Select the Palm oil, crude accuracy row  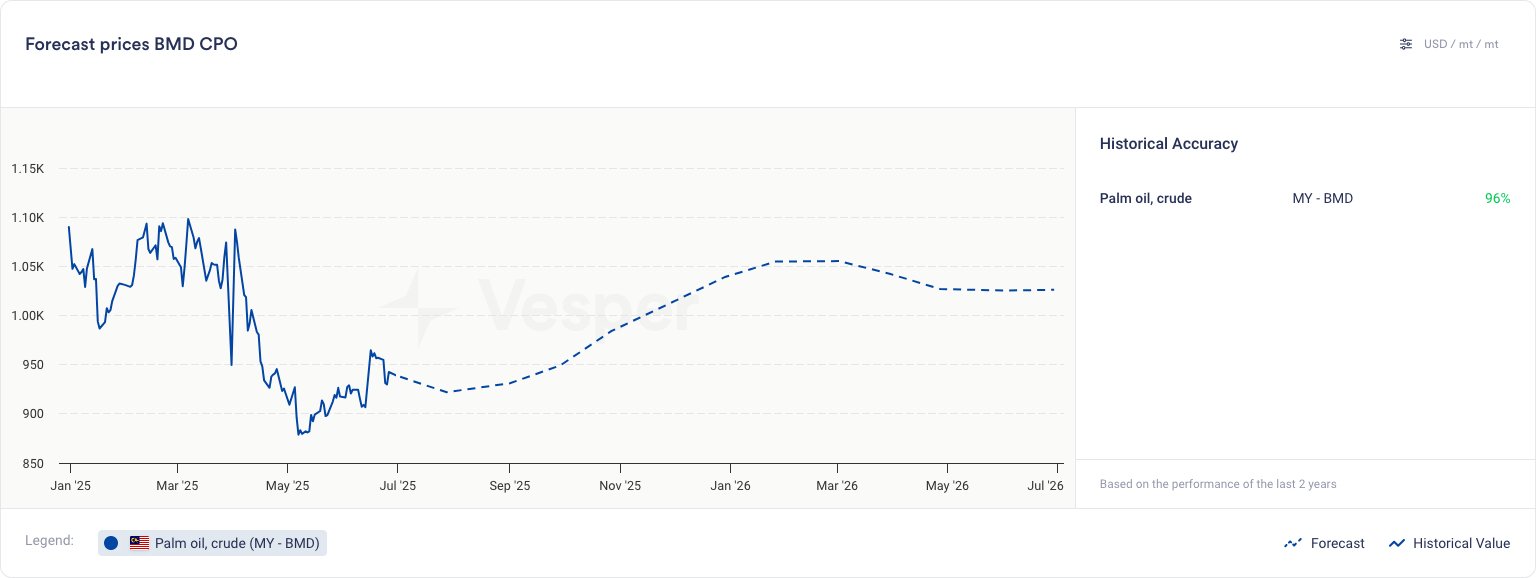[1145, 198]
